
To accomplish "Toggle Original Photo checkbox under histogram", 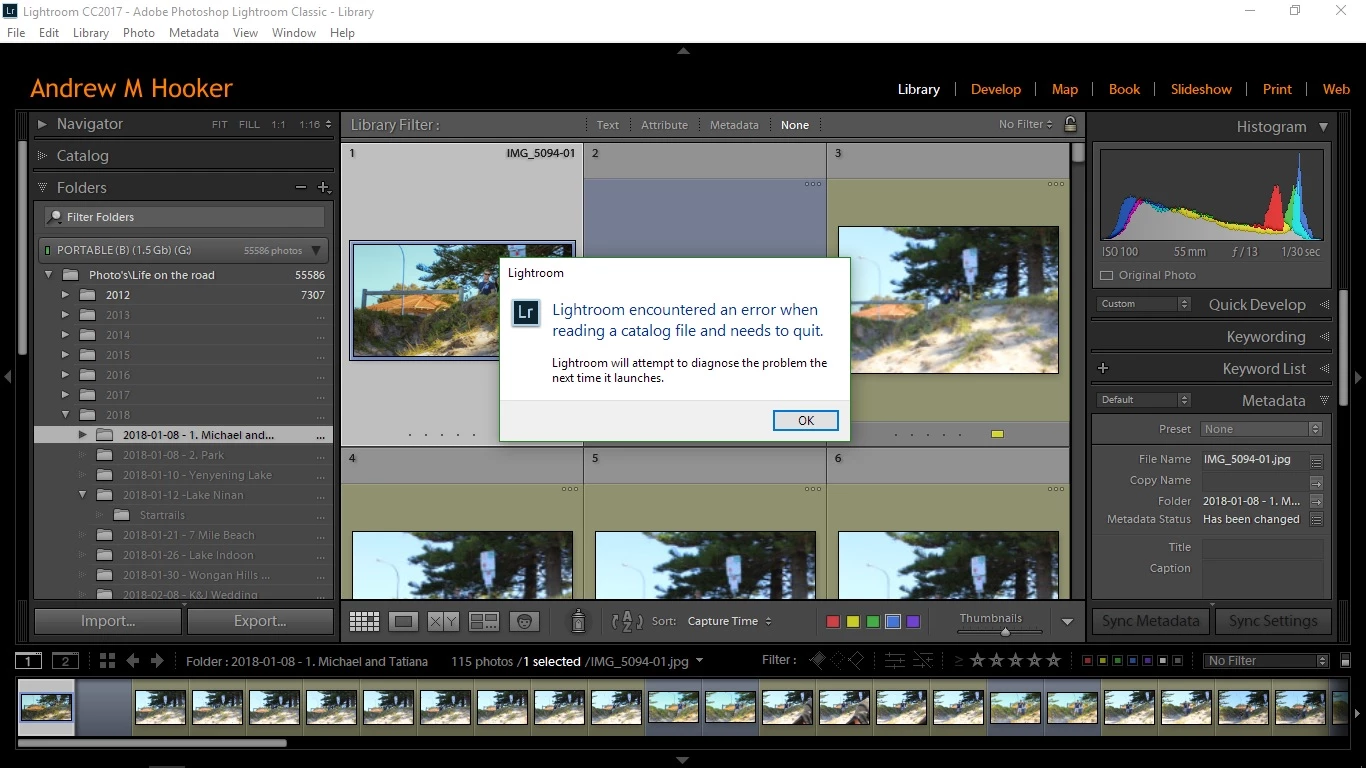I will pos(1106,275).
